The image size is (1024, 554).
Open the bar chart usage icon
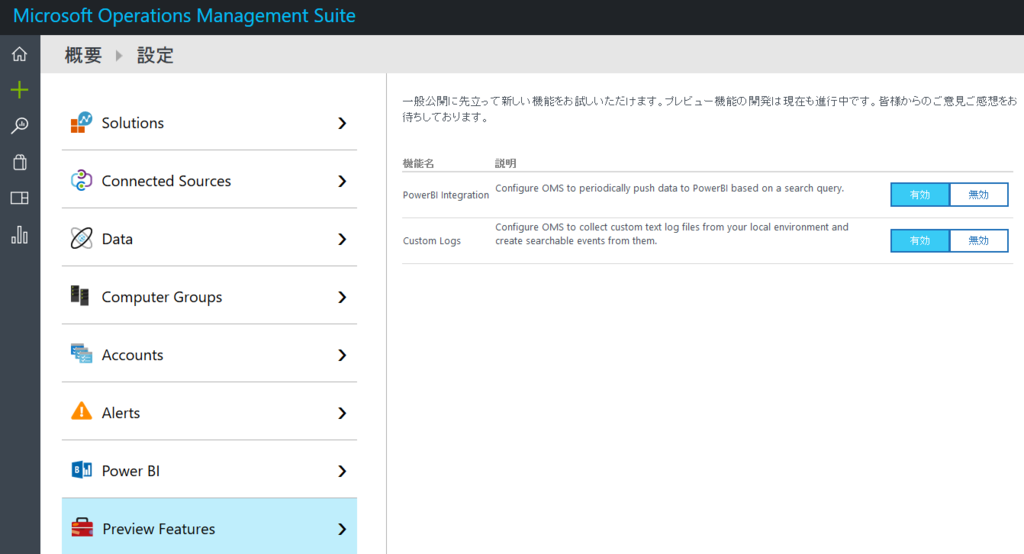click(20, 235)
